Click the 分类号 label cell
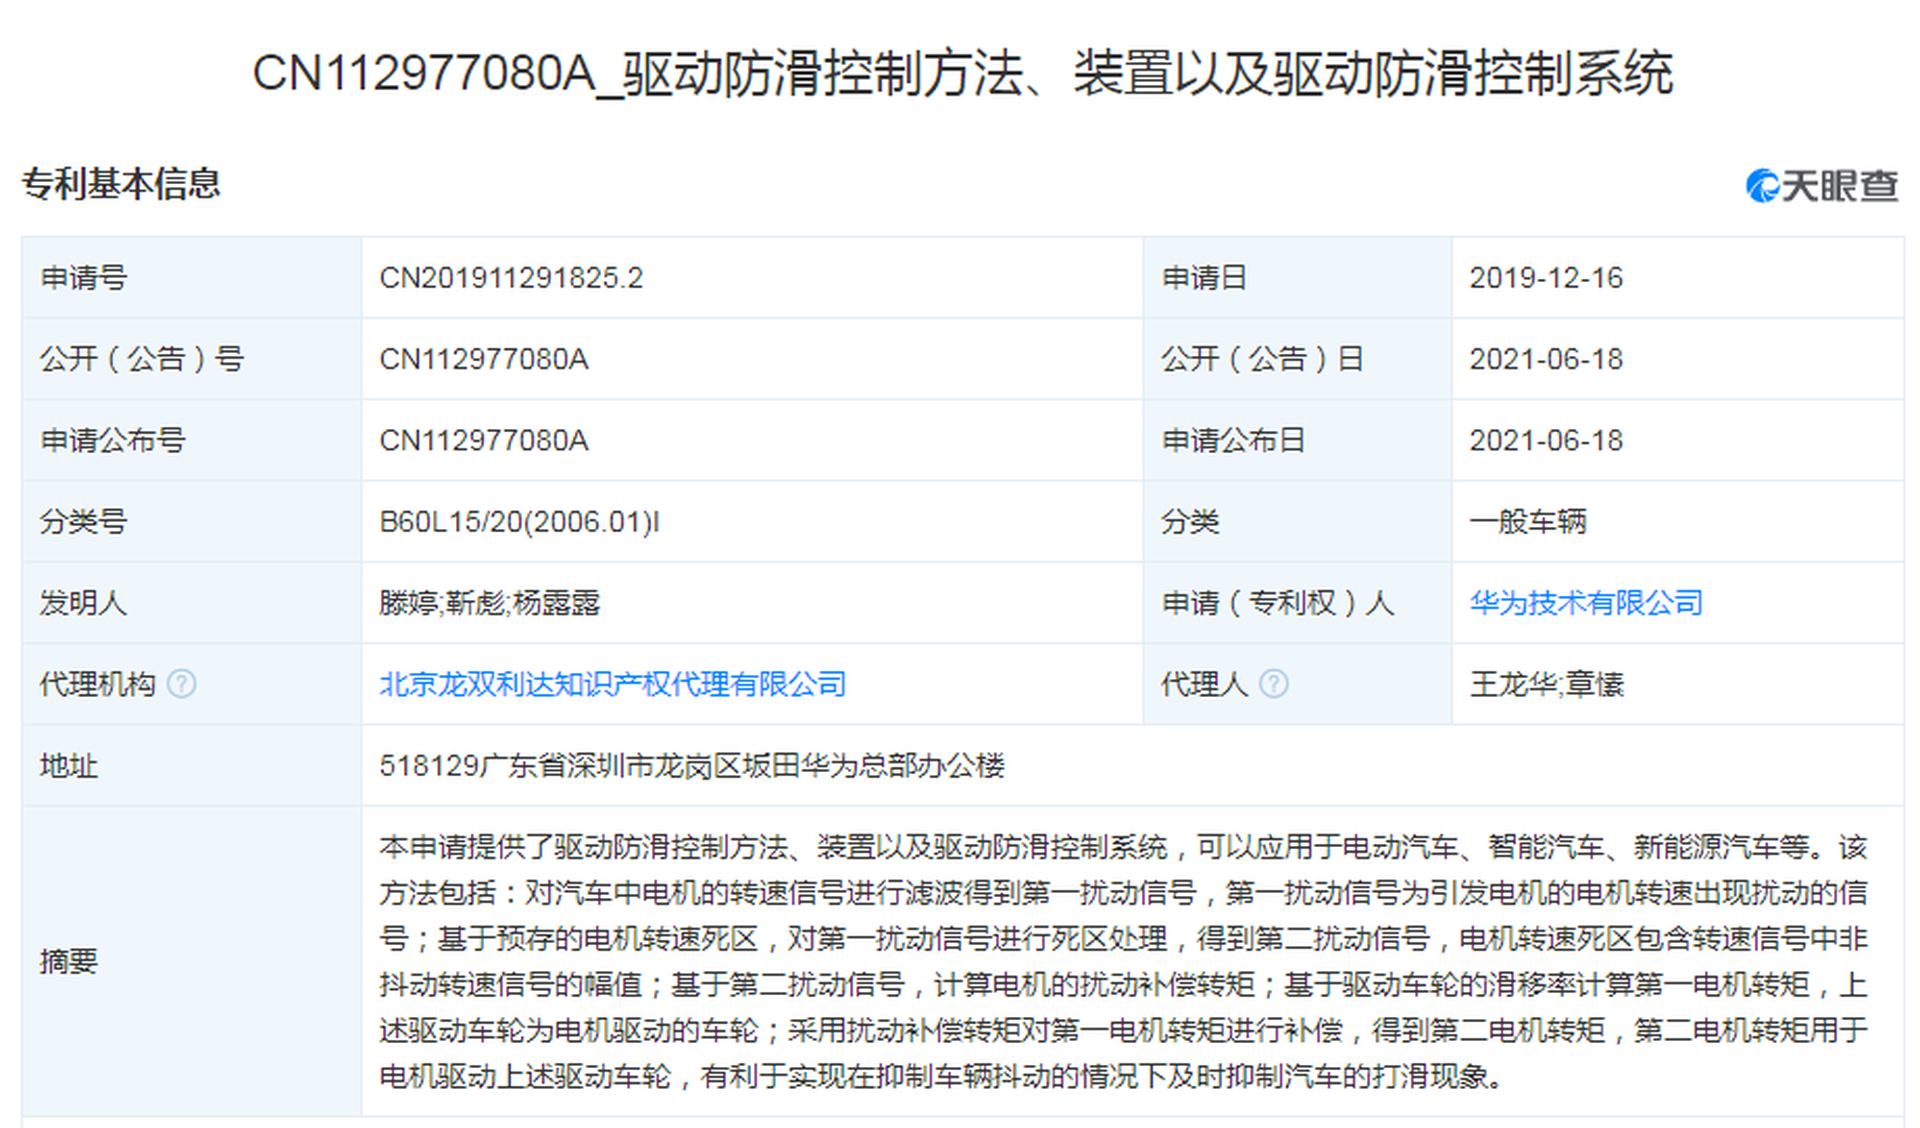The height and width of the screenshot is (1128, 1920). click(191, 522)
